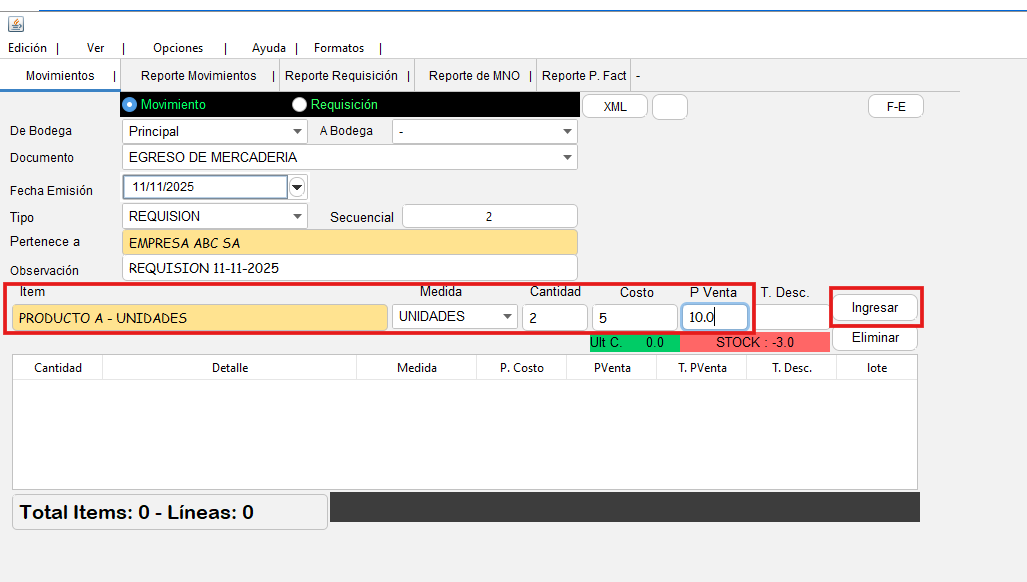Expand the De Bodega dropdown

tap(297, 131)
